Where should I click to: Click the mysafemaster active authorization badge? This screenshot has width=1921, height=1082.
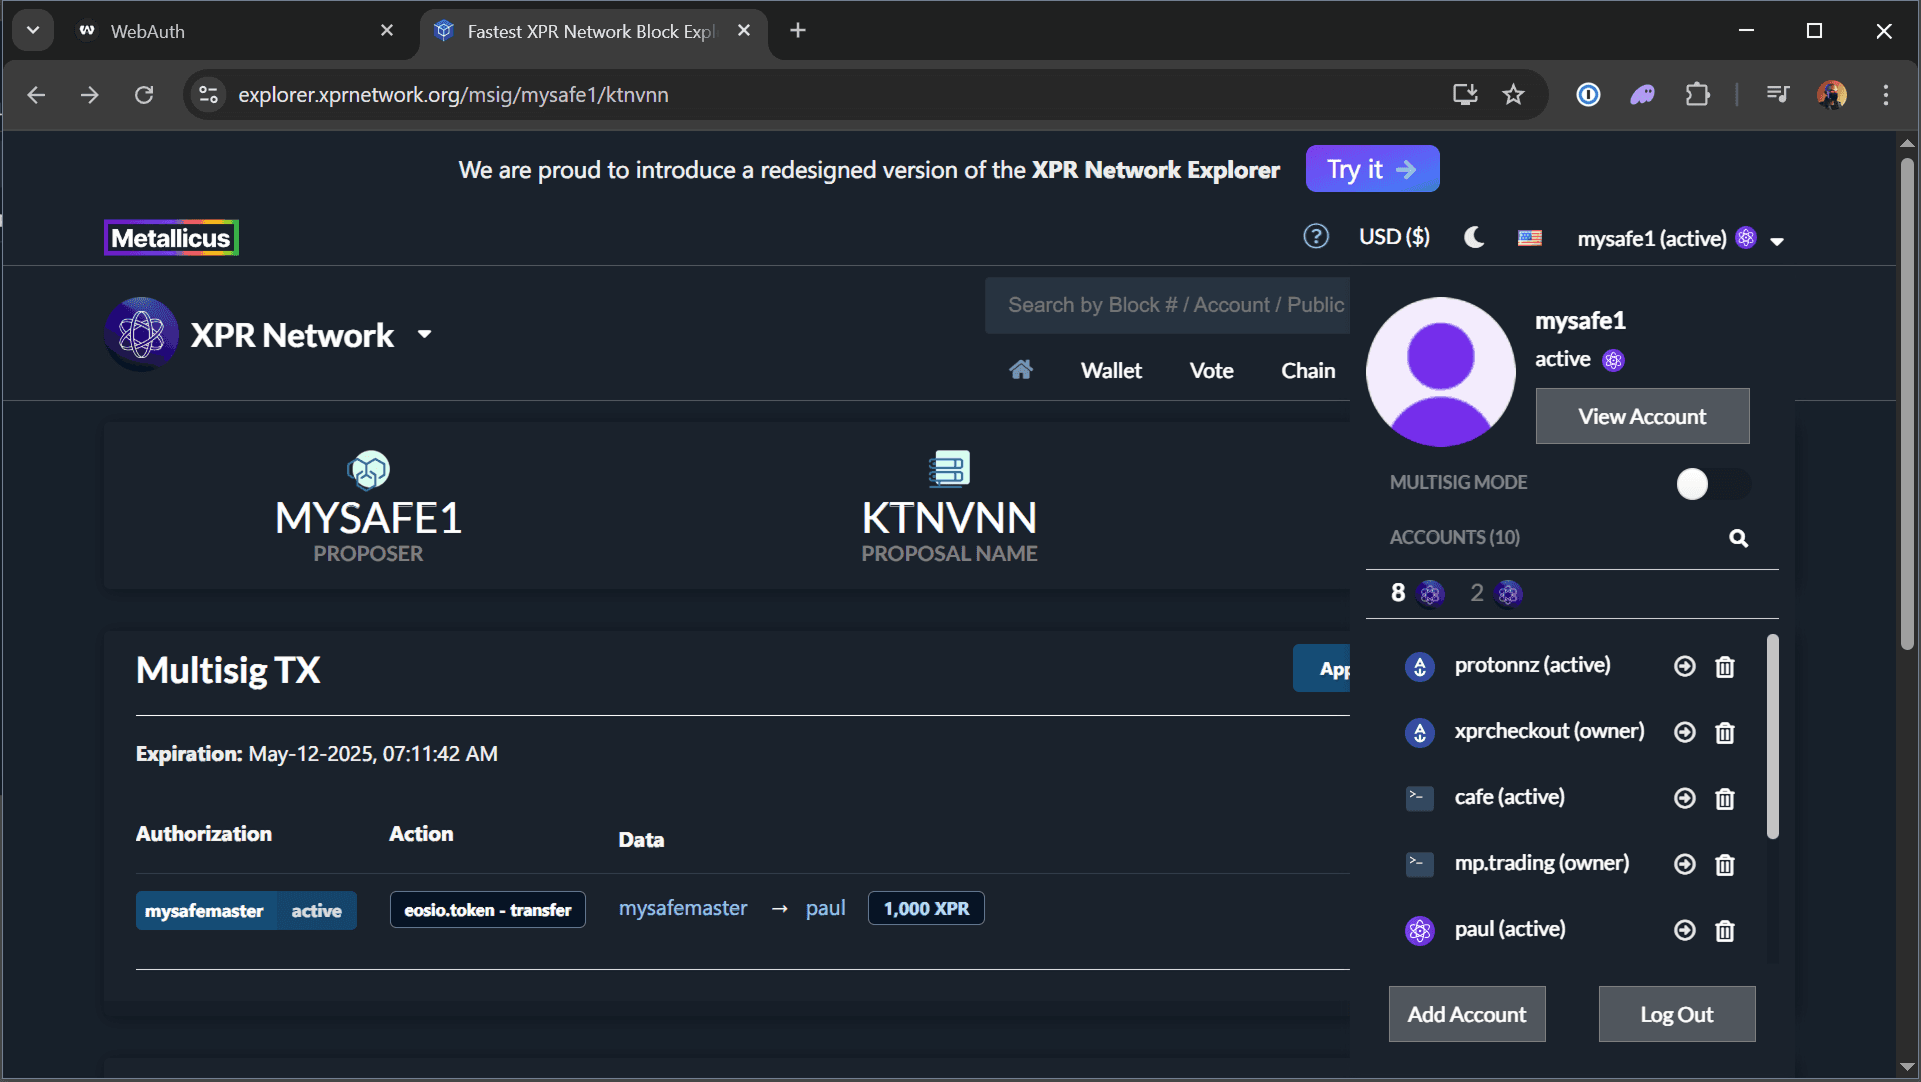click(x=246, y=910)
